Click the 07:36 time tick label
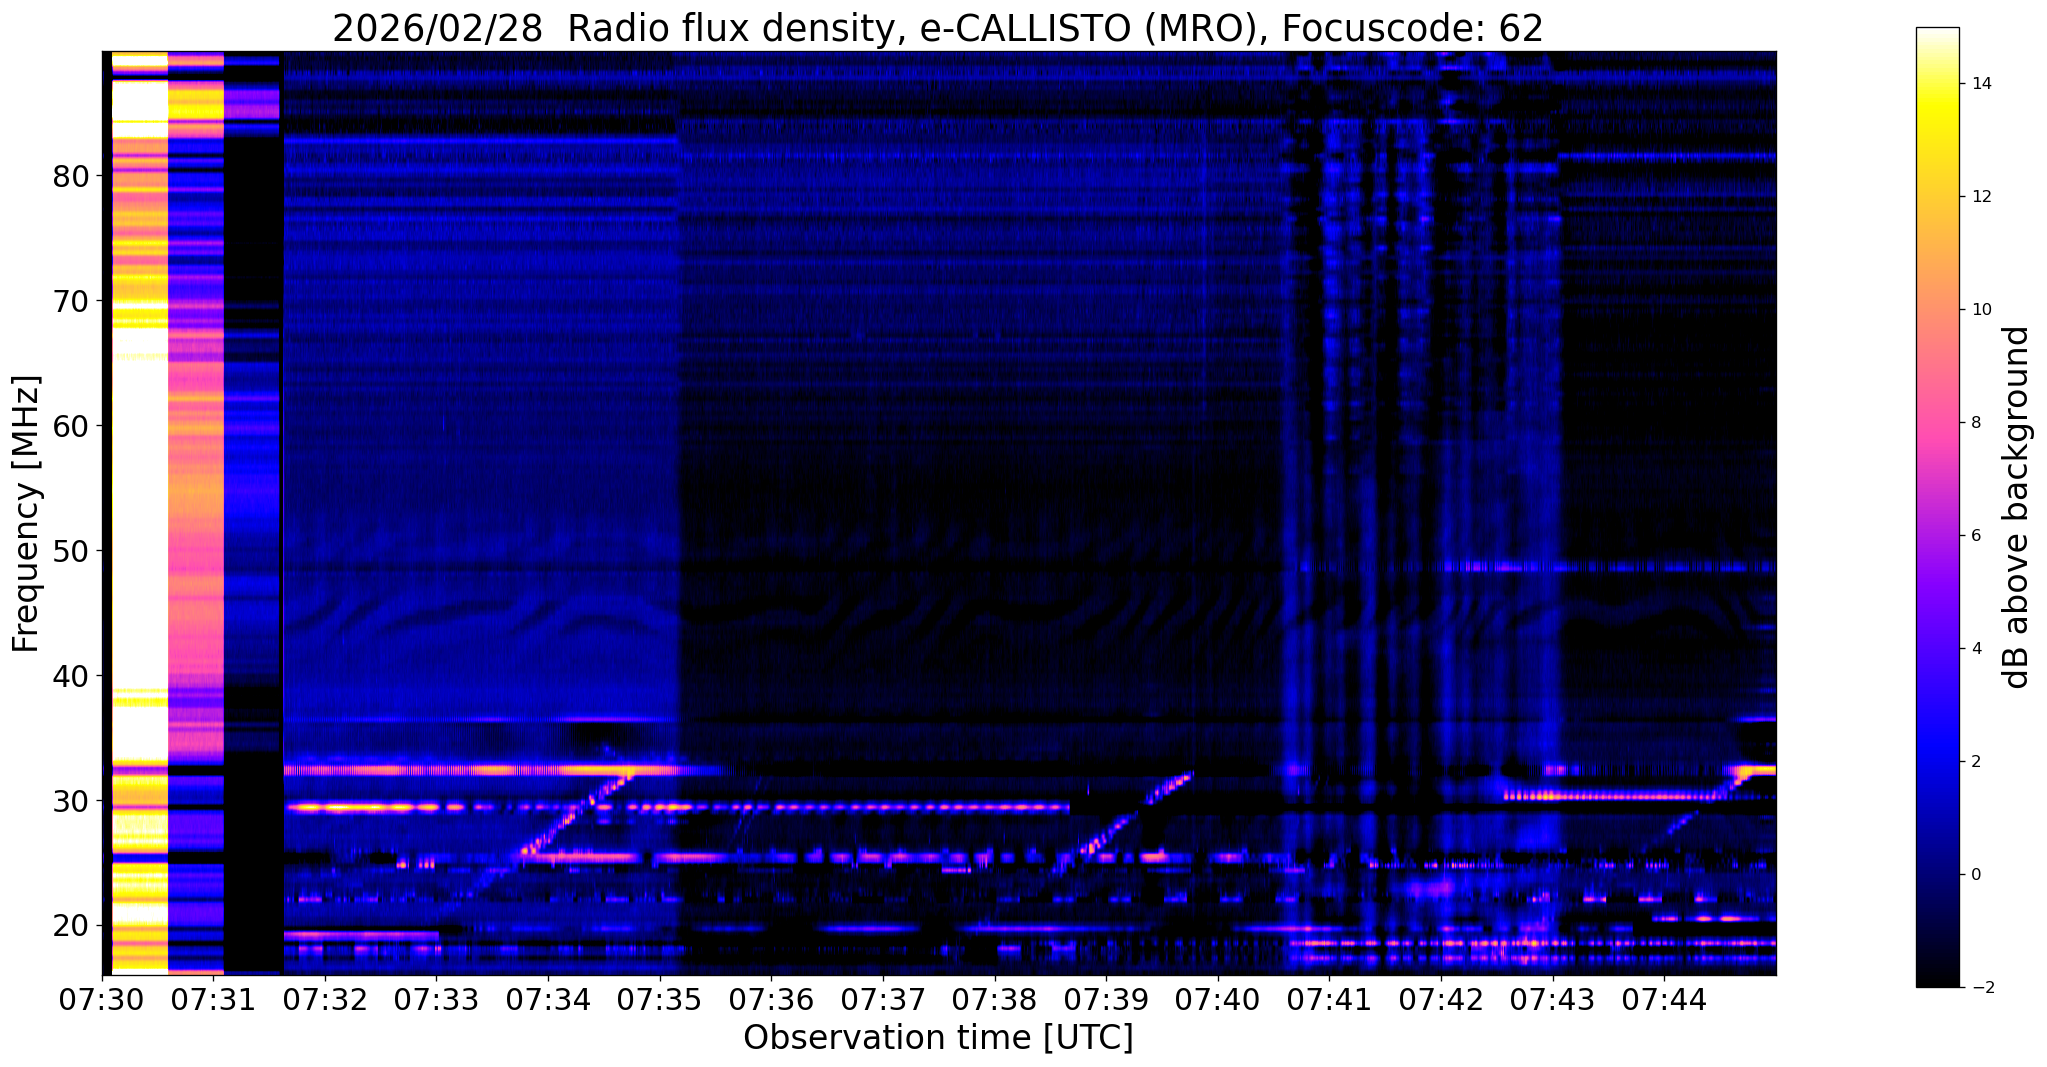The width and height of the screenshot is (2047, 1067). tap(771, 1001)
